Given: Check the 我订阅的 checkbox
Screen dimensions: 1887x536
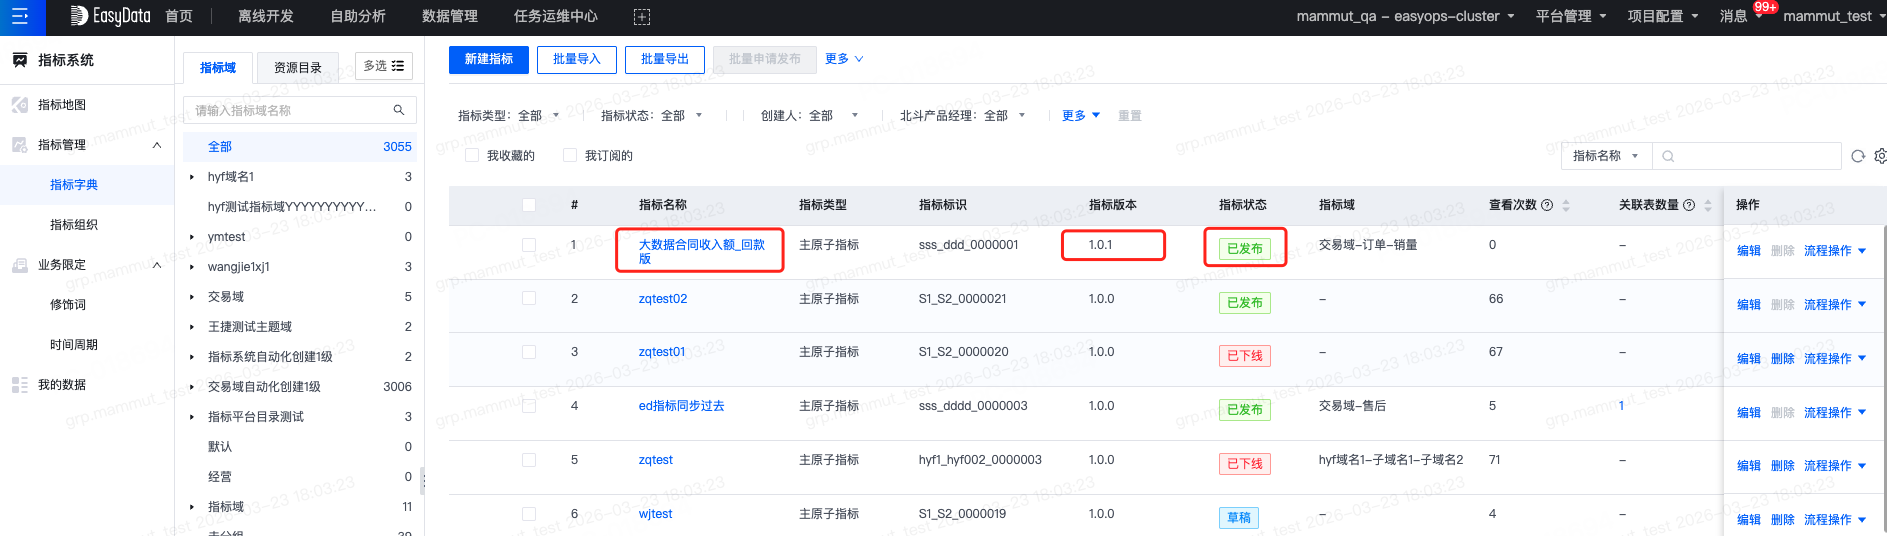Looking at the screenshot, I should 570,155.
